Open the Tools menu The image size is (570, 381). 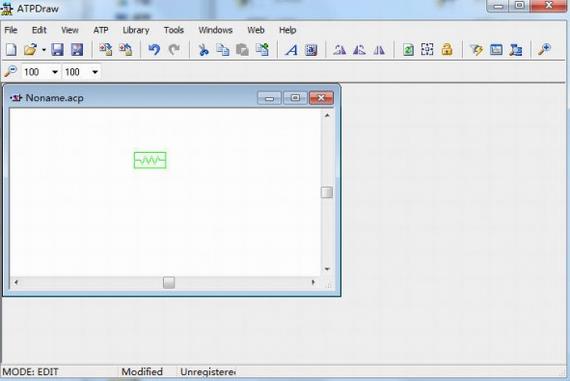tap(174, 30)
